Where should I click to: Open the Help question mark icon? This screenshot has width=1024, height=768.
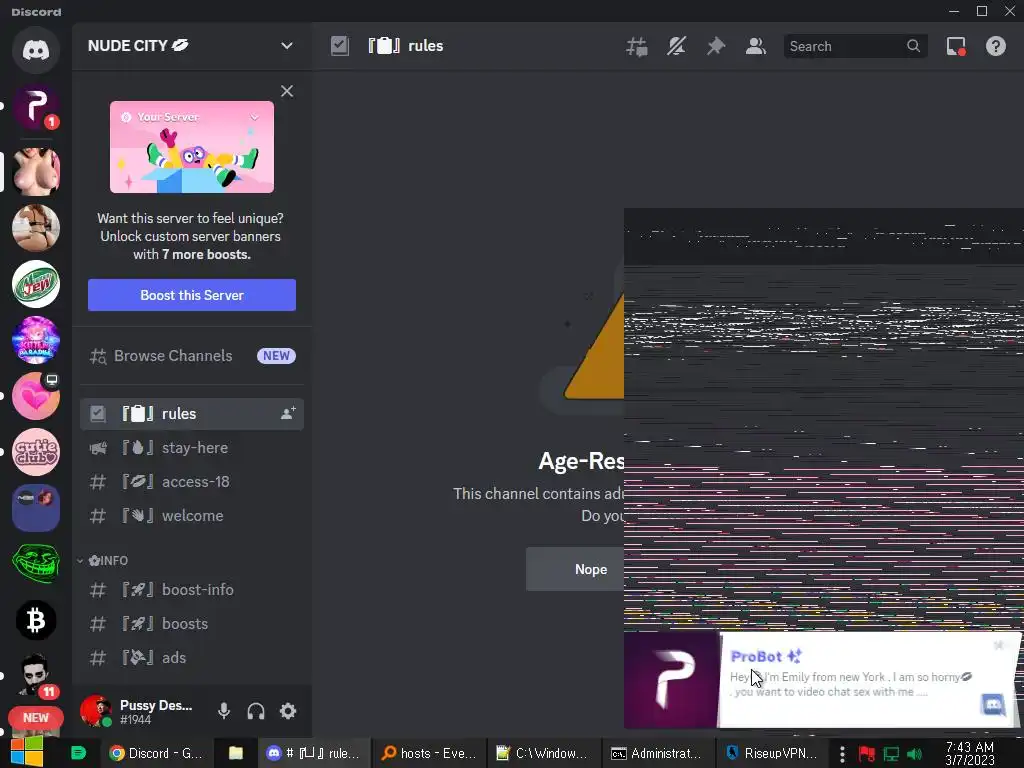click(996, 46)
